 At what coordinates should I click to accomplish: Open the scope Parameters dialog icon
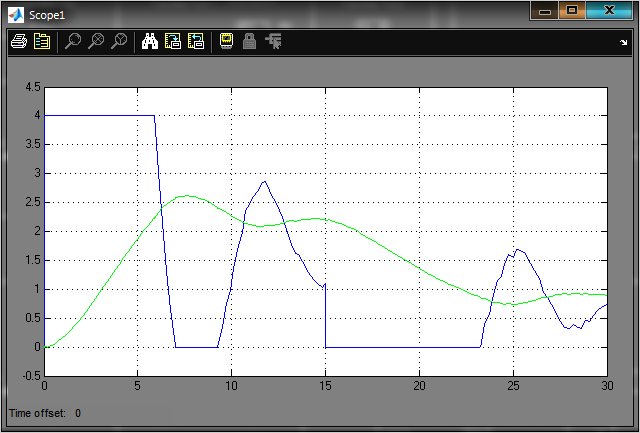tap(42, 41)
